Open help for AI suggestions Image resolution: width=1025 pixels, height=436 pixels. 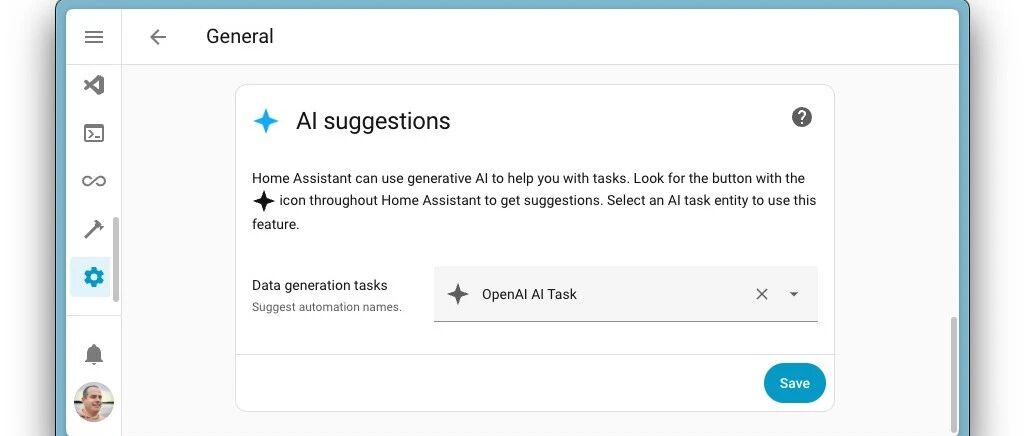pos(801,117)
